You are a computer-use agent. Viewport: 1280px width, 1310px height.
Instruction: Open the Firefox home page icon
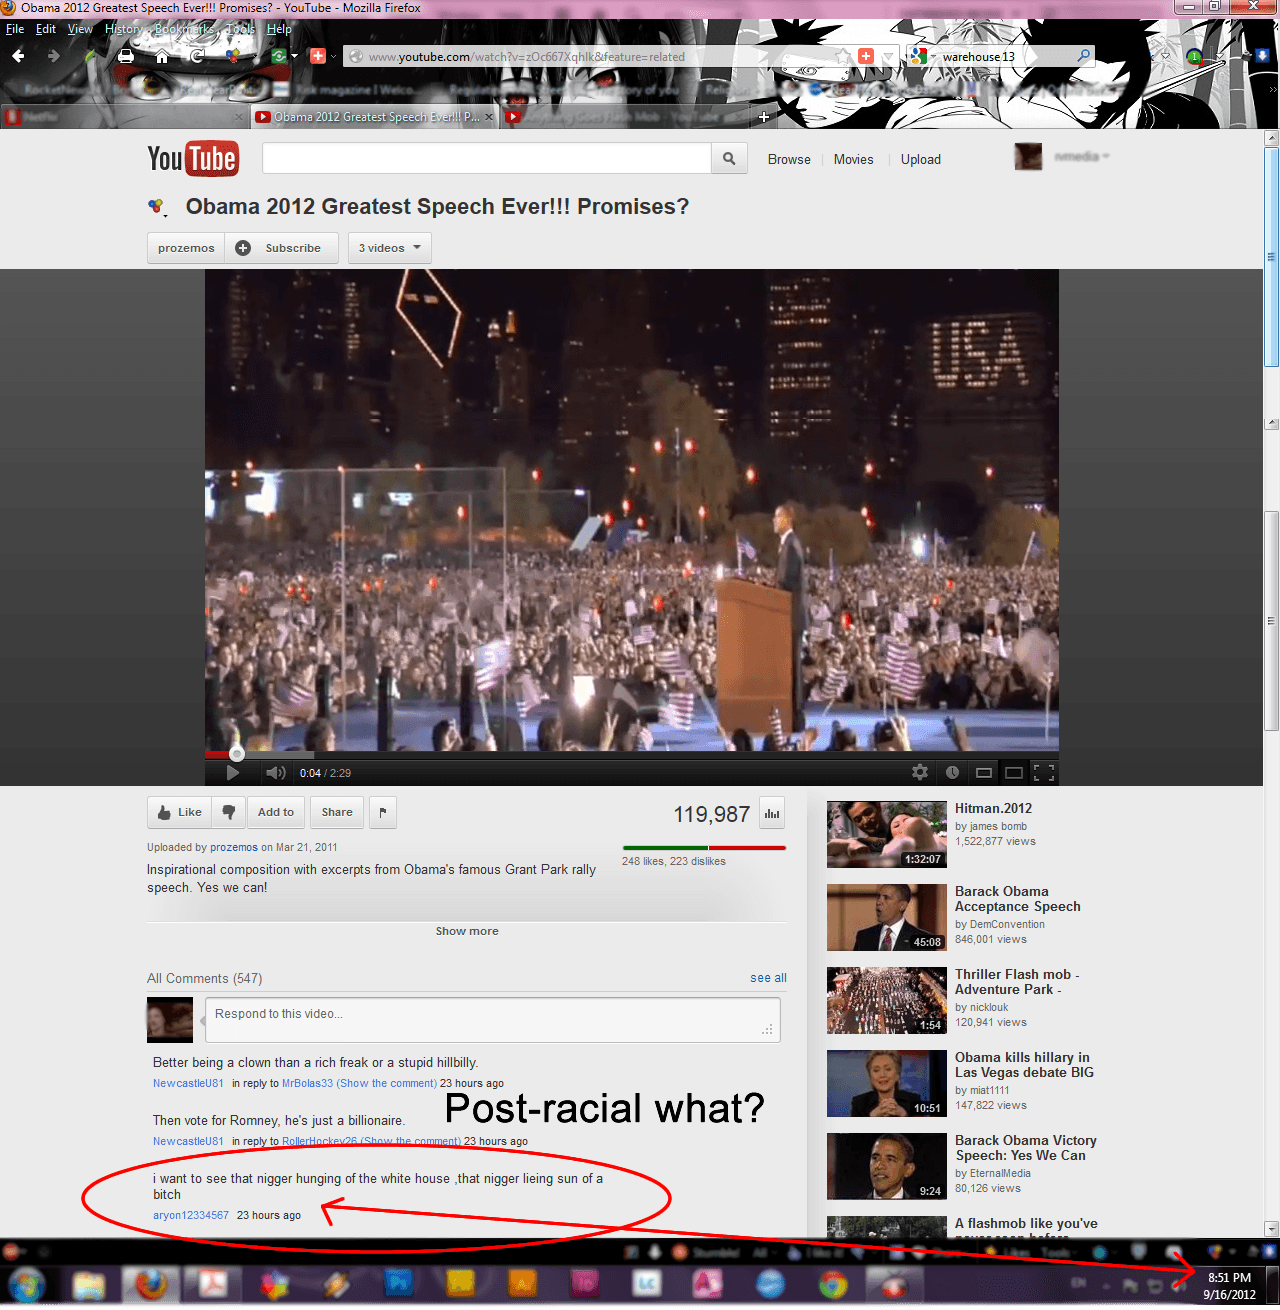click(162, 56)
